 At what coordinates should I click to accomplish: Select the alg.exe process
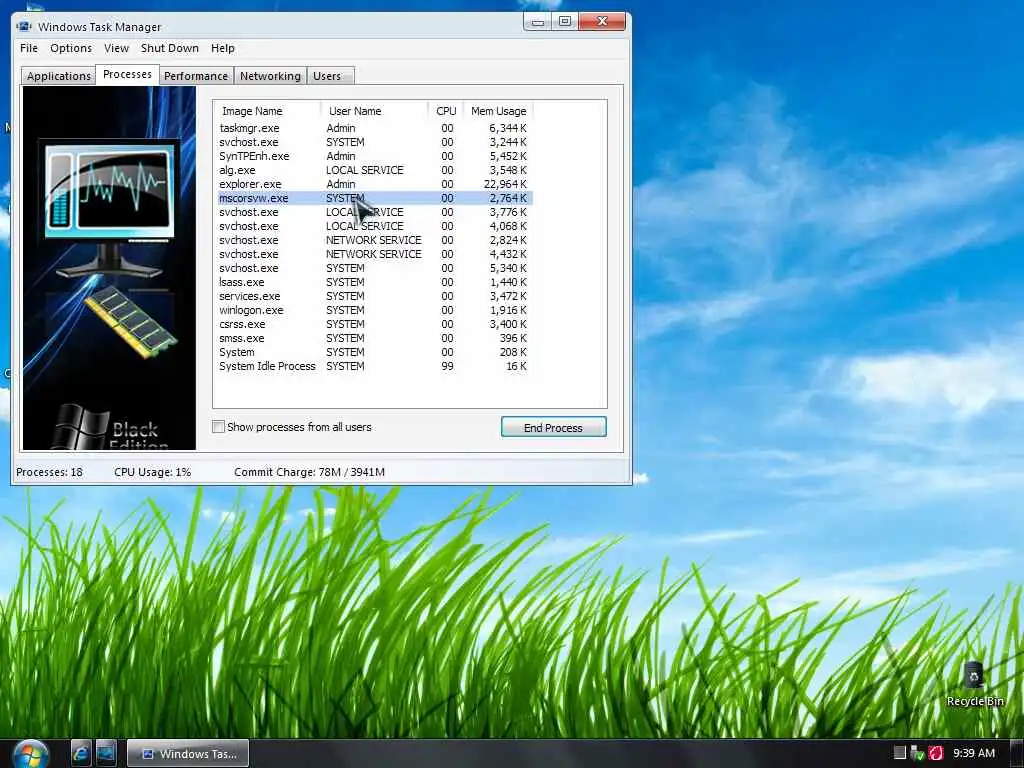pos(375,170)
